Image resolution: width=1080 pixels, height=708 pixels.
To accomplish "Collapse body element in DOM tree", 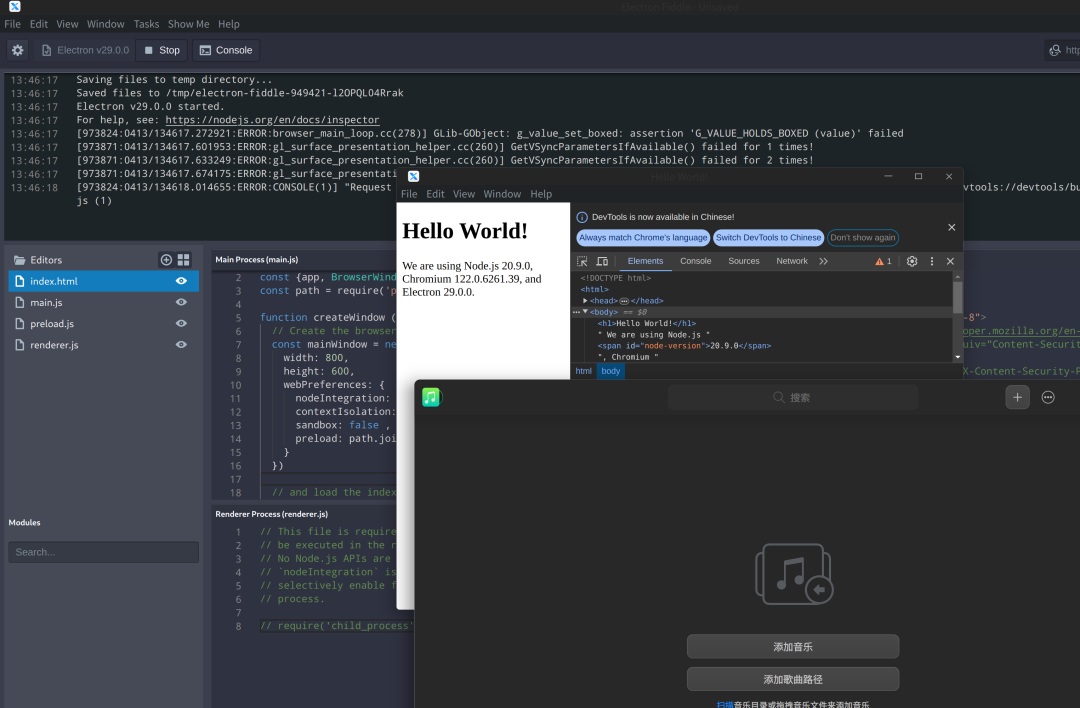I will (585, 312).
